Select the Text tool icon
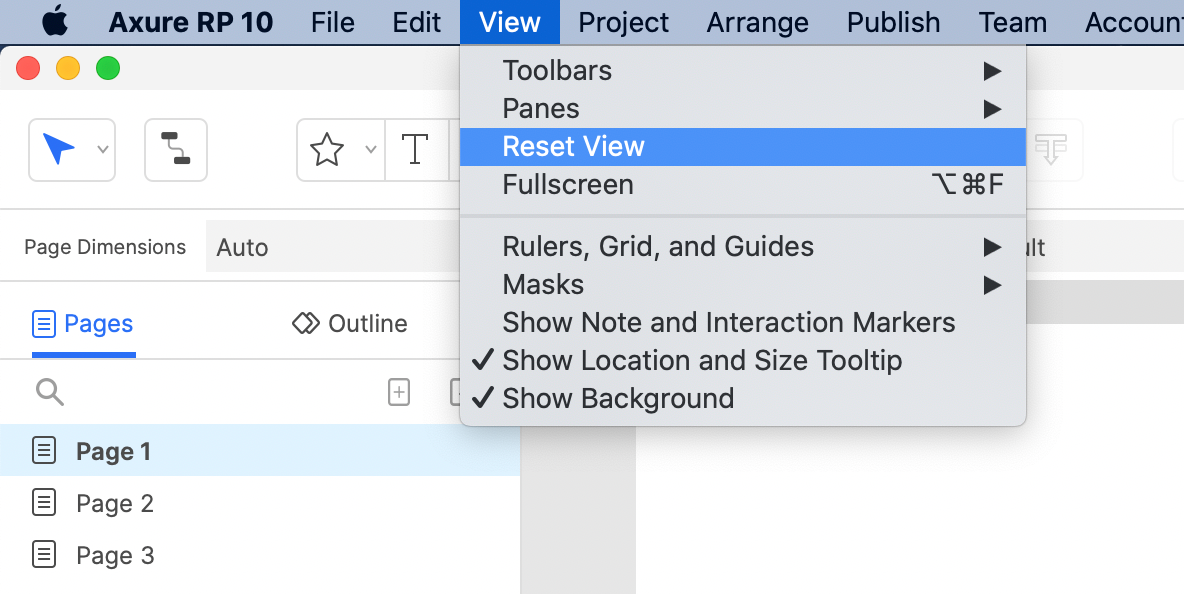This screenshot has height=594, width=1184. [415, 150]
